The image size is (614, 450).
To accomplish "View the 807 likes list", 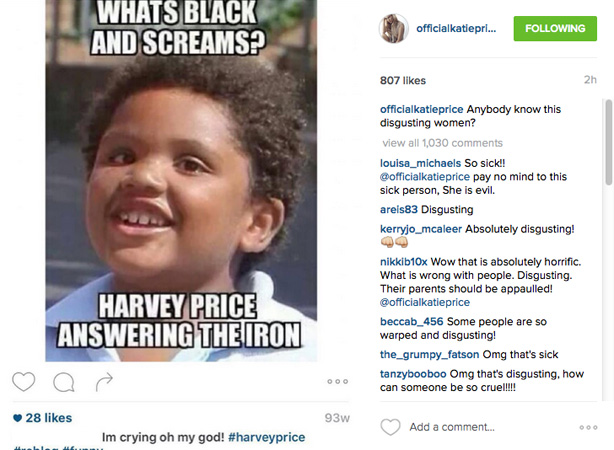I will [x=403, y=80].
